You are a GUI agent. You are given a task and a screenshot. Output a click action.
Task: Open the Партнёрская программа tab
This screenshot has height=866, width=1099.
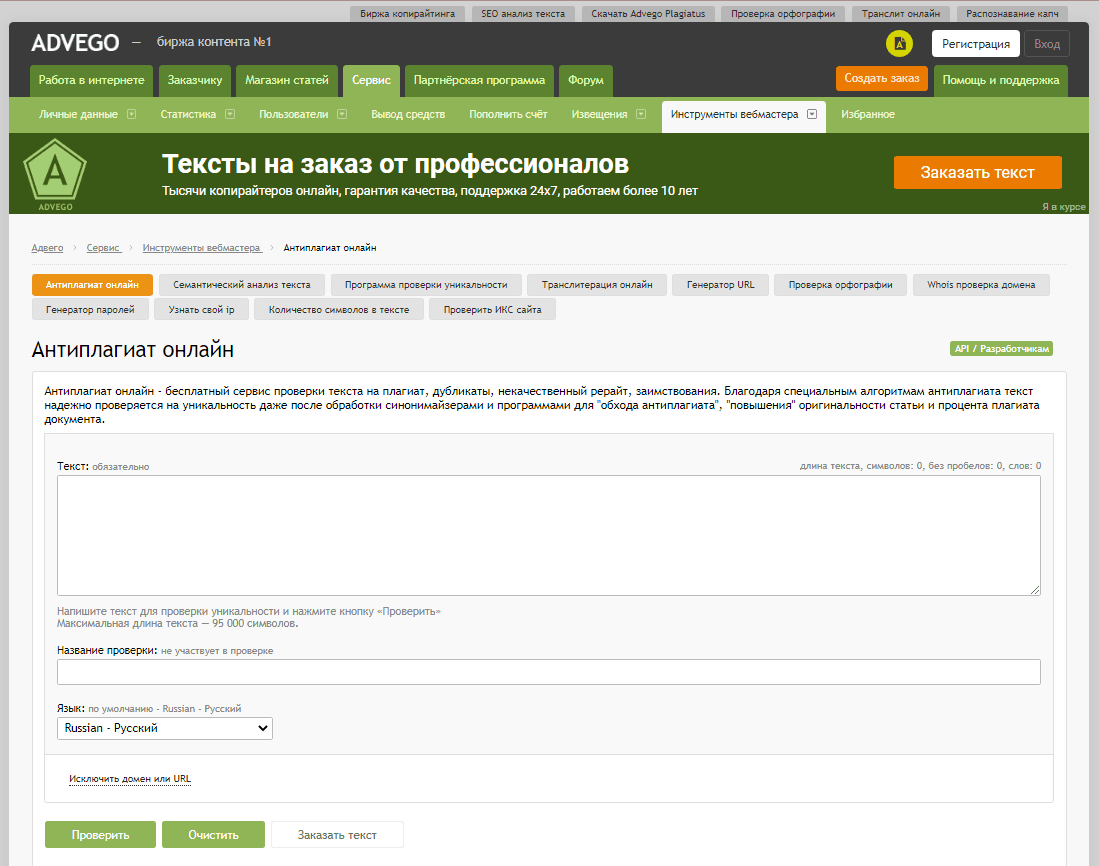tap(479, 81)
